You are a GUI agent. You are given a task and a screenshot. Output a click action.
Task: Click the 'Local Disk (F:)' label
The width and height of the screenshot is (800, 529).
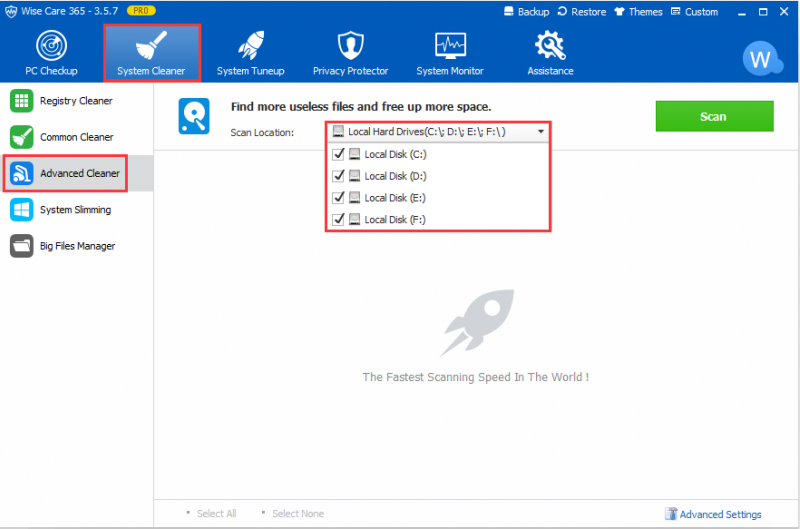pyautogui.click(x=395, y=219)
